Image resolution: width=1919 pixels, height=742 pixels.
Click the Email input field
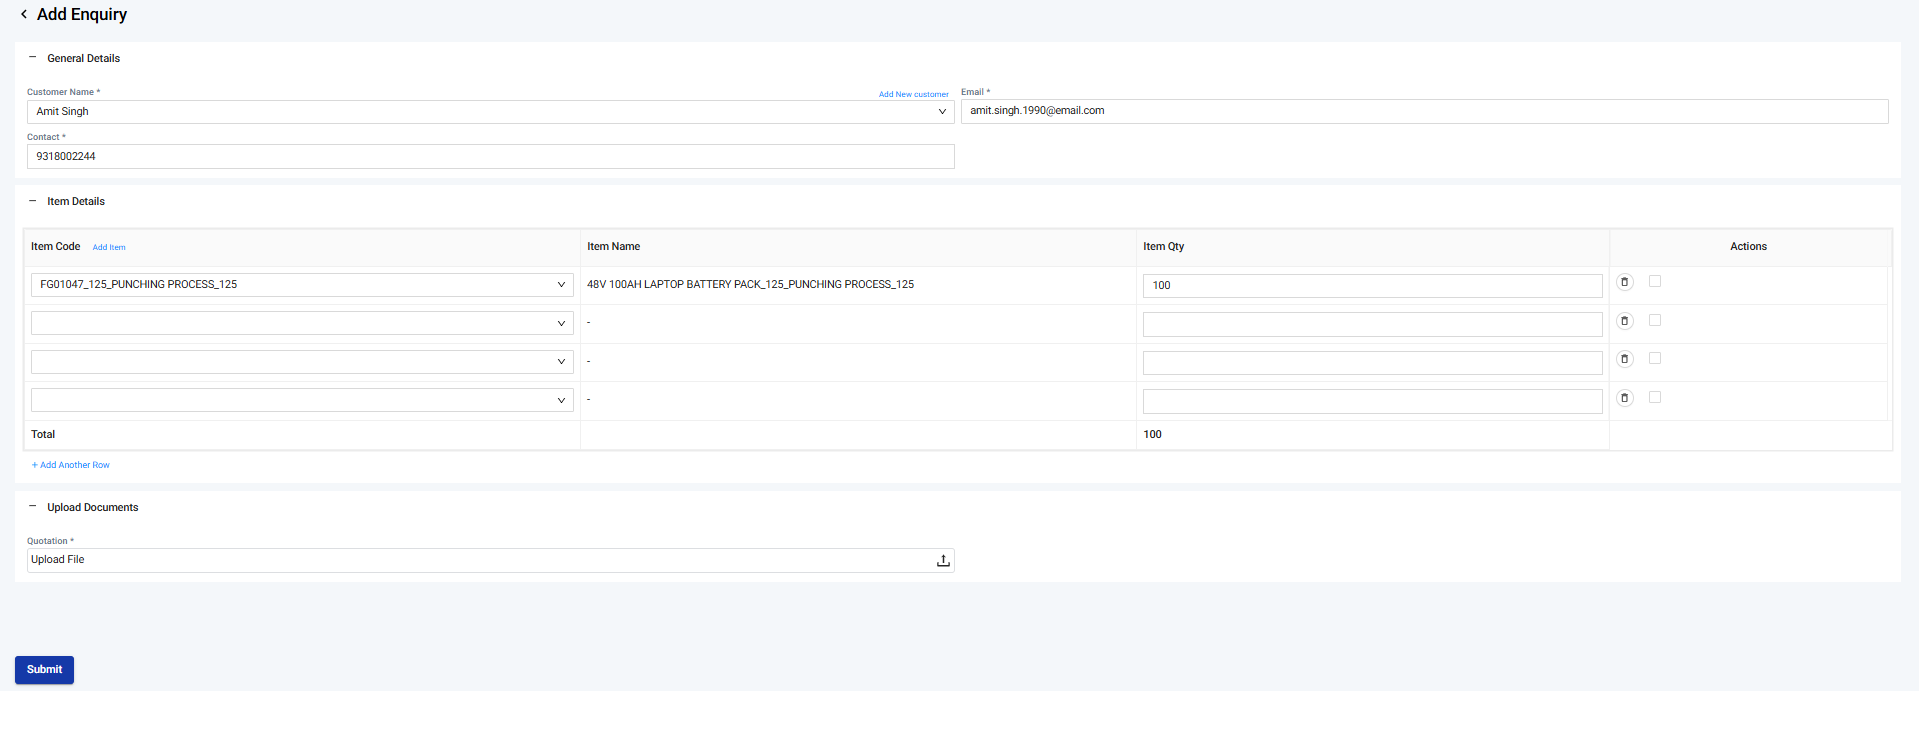pos(1423,111)
